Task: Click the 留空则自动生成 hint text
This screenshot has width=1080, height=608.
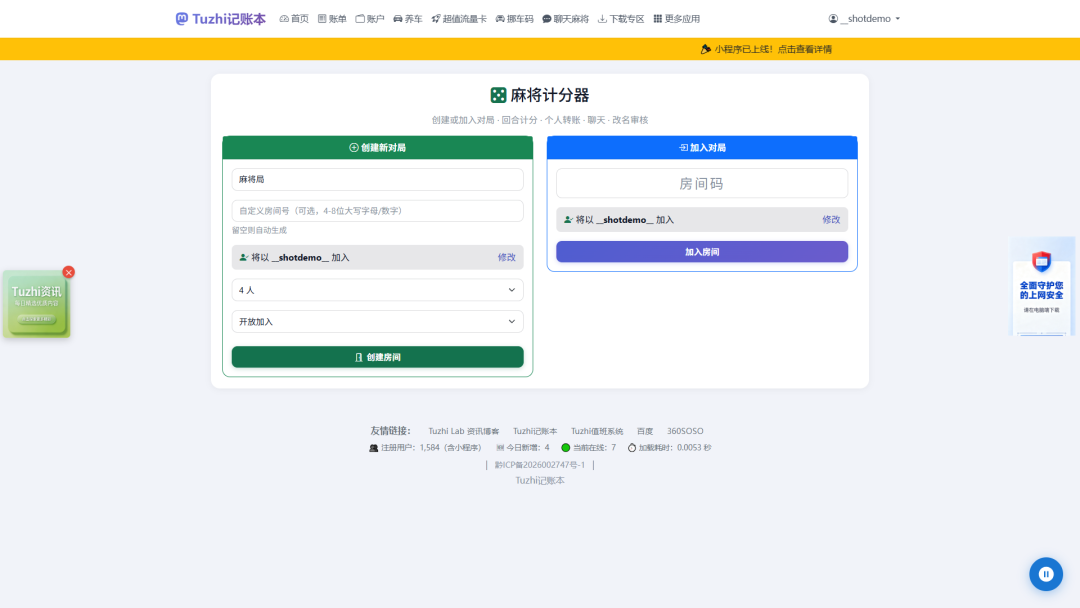Action: point(259,230)
